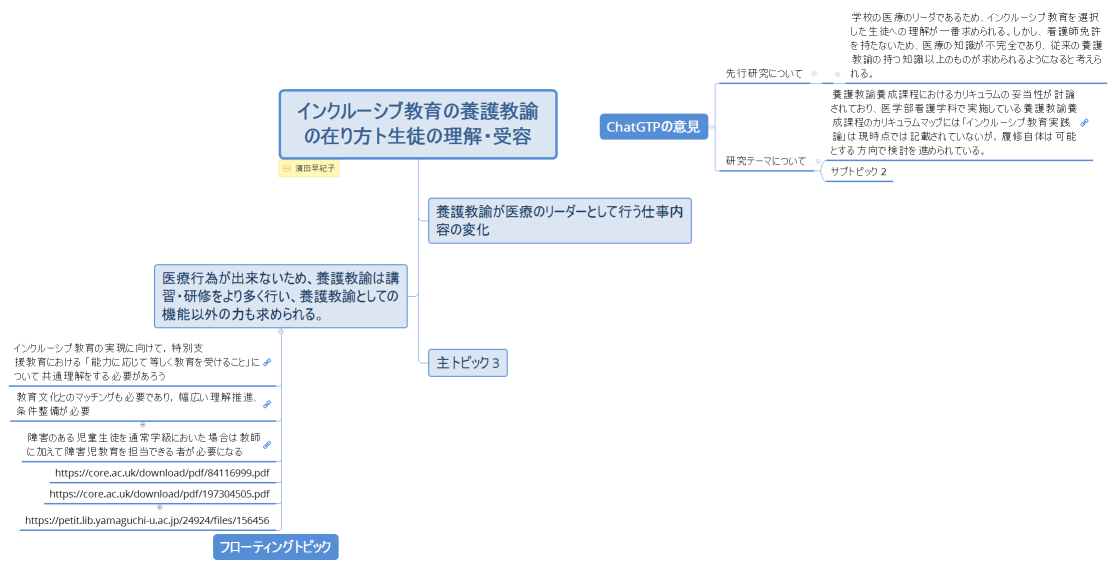Open the link icon next to 養護教諭養成課程 subtopic
This screenshot has height=568, width=1116.
1085,122
